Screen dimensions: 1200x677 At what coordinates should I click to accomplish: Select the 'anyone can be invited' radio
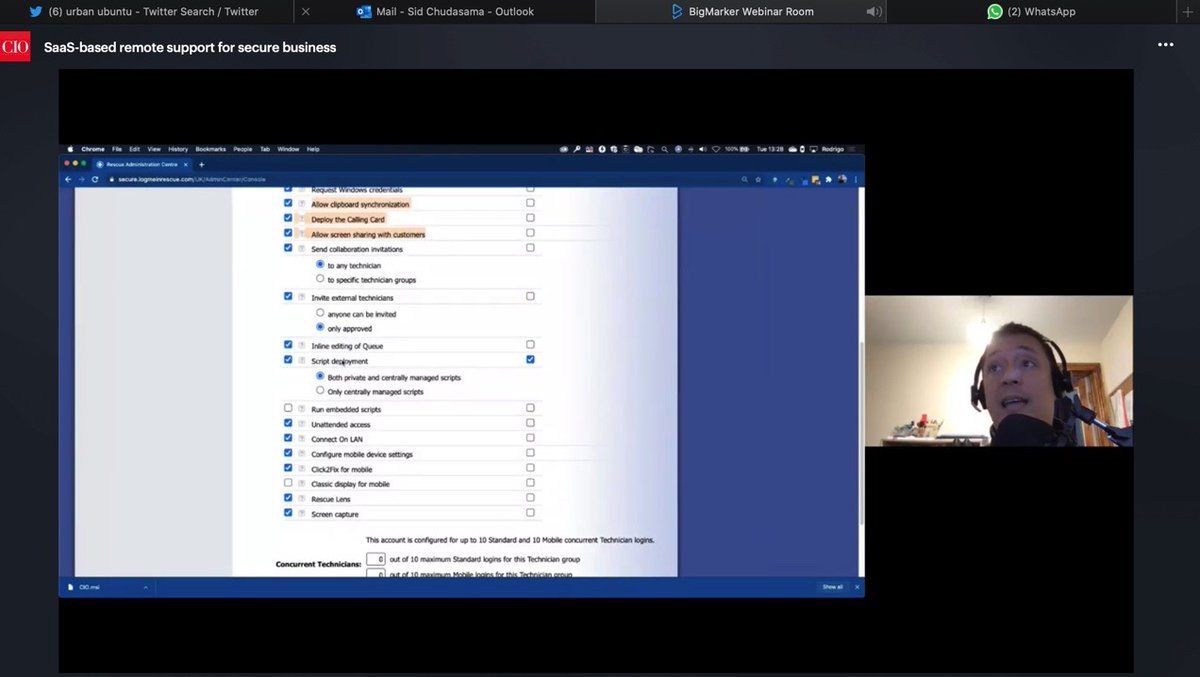320,313
